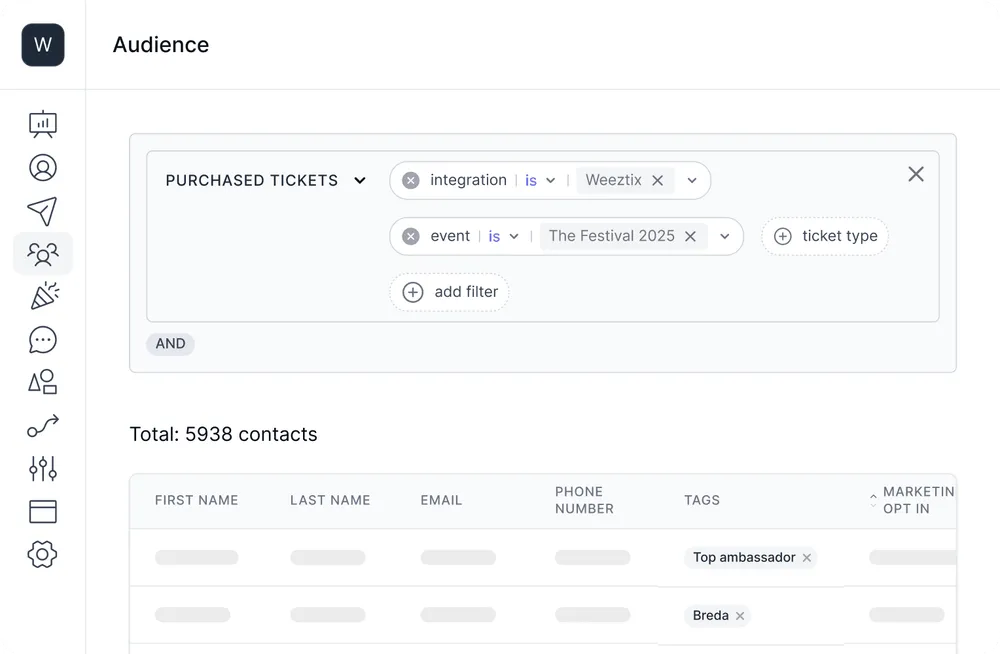Open the event value dropdown chevron
1000x654 pixels.
point(724,237)
